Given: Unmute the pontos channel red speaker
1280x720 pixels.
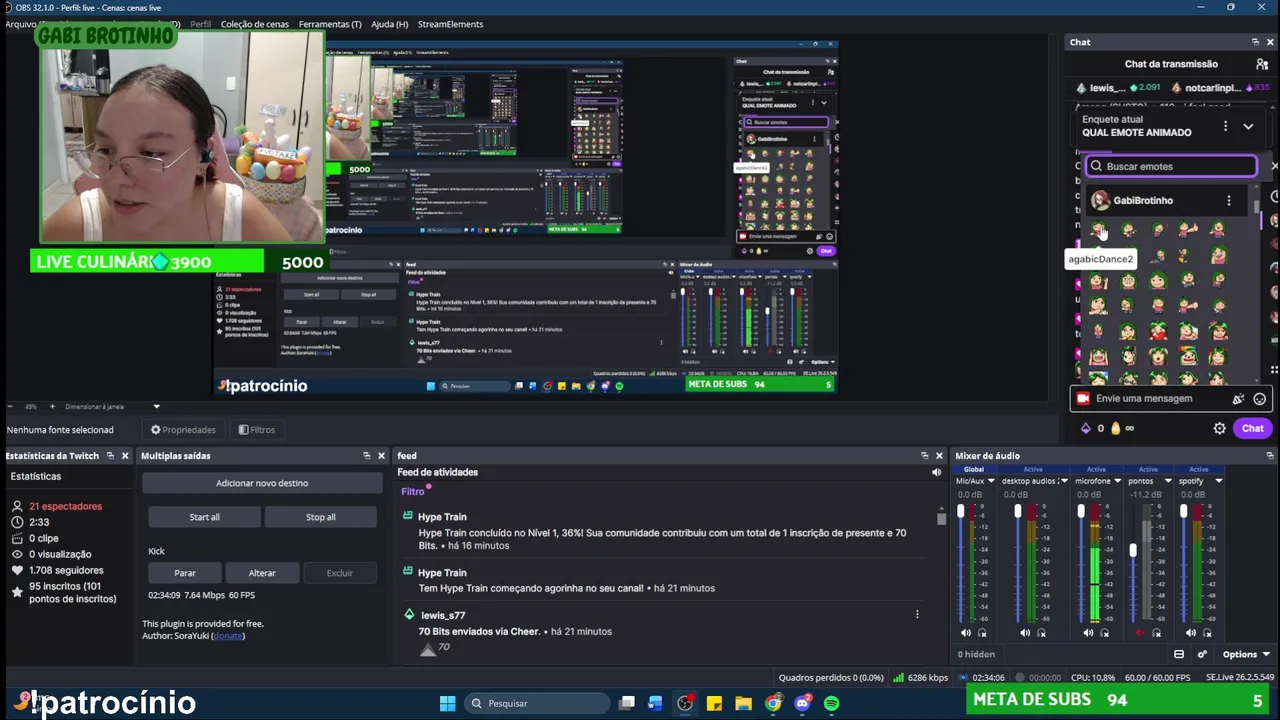Looking at the screenshot, I should point(1140,633).
